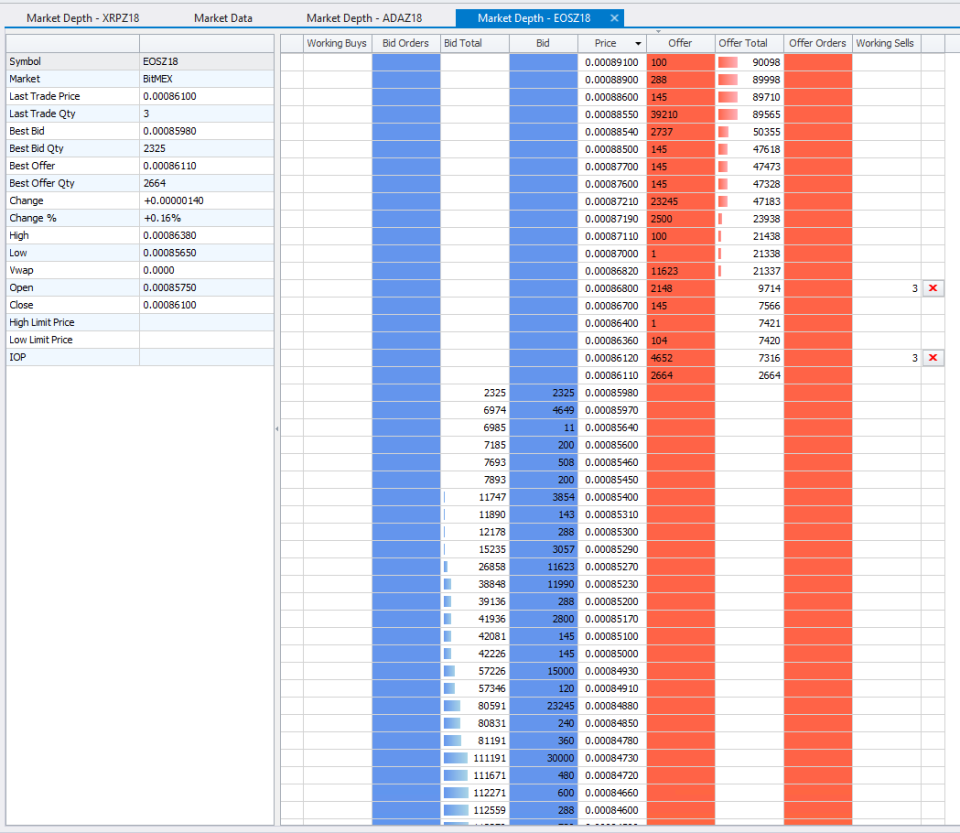
Task: Close the Market Depth - EOSZ18 tab
Action: (613, 17)
